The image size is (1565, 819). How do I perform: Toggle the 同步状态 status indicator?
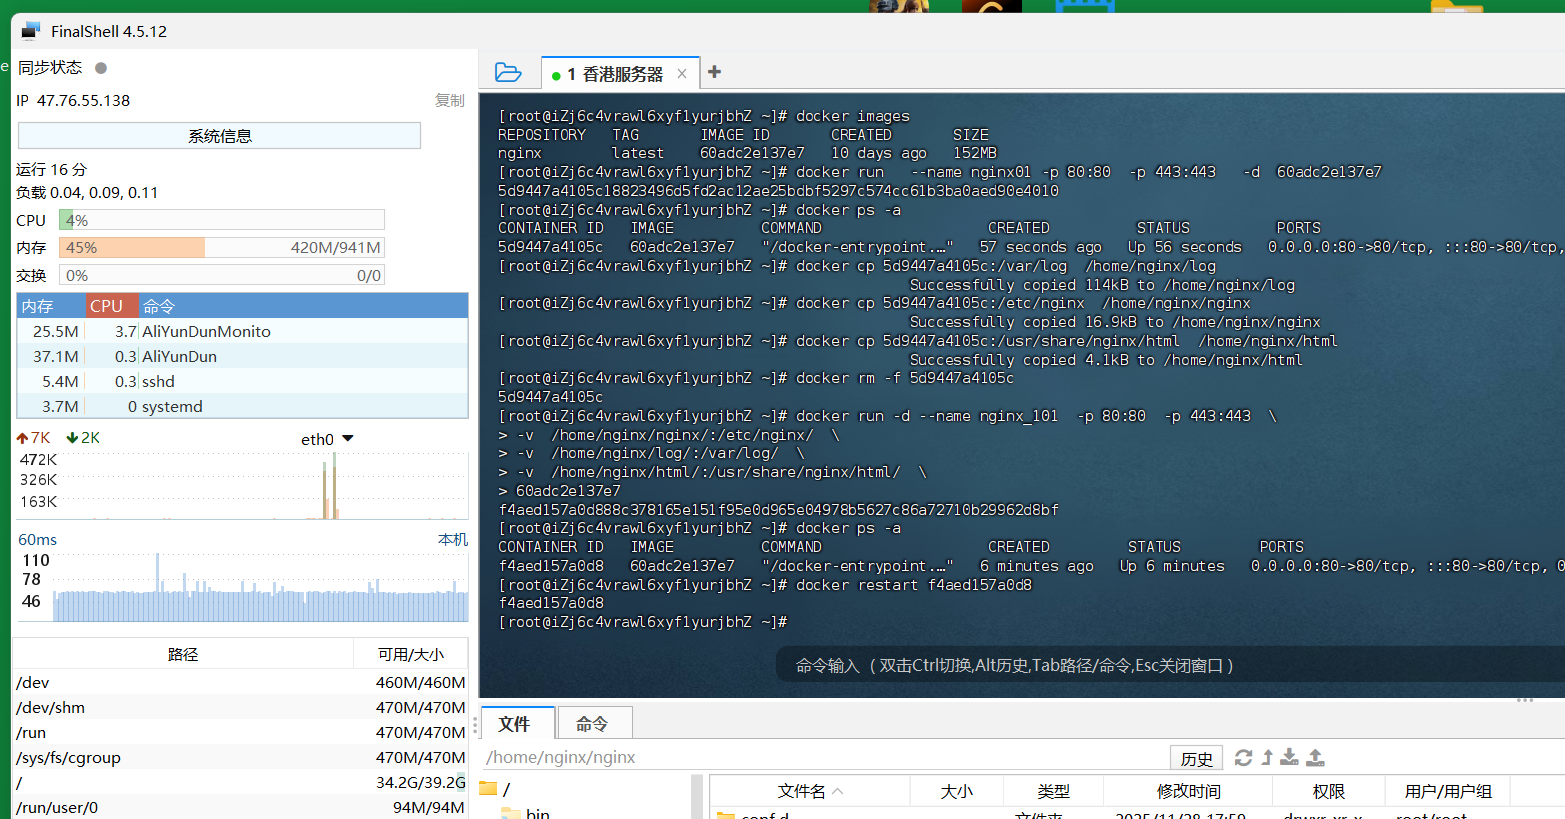(101, 68)
